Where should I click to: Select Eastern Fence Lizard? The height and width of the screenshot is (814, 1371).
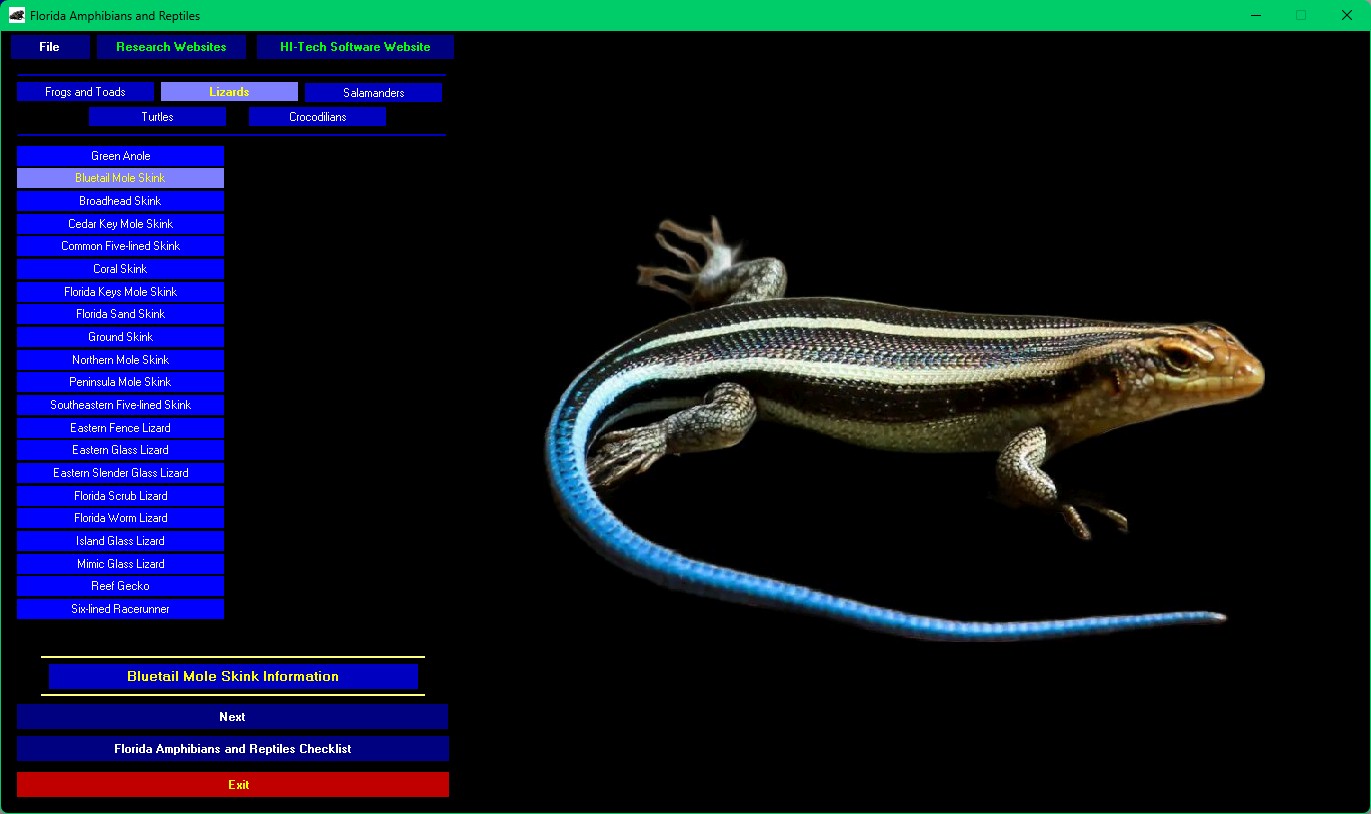(x=120, y=428)
